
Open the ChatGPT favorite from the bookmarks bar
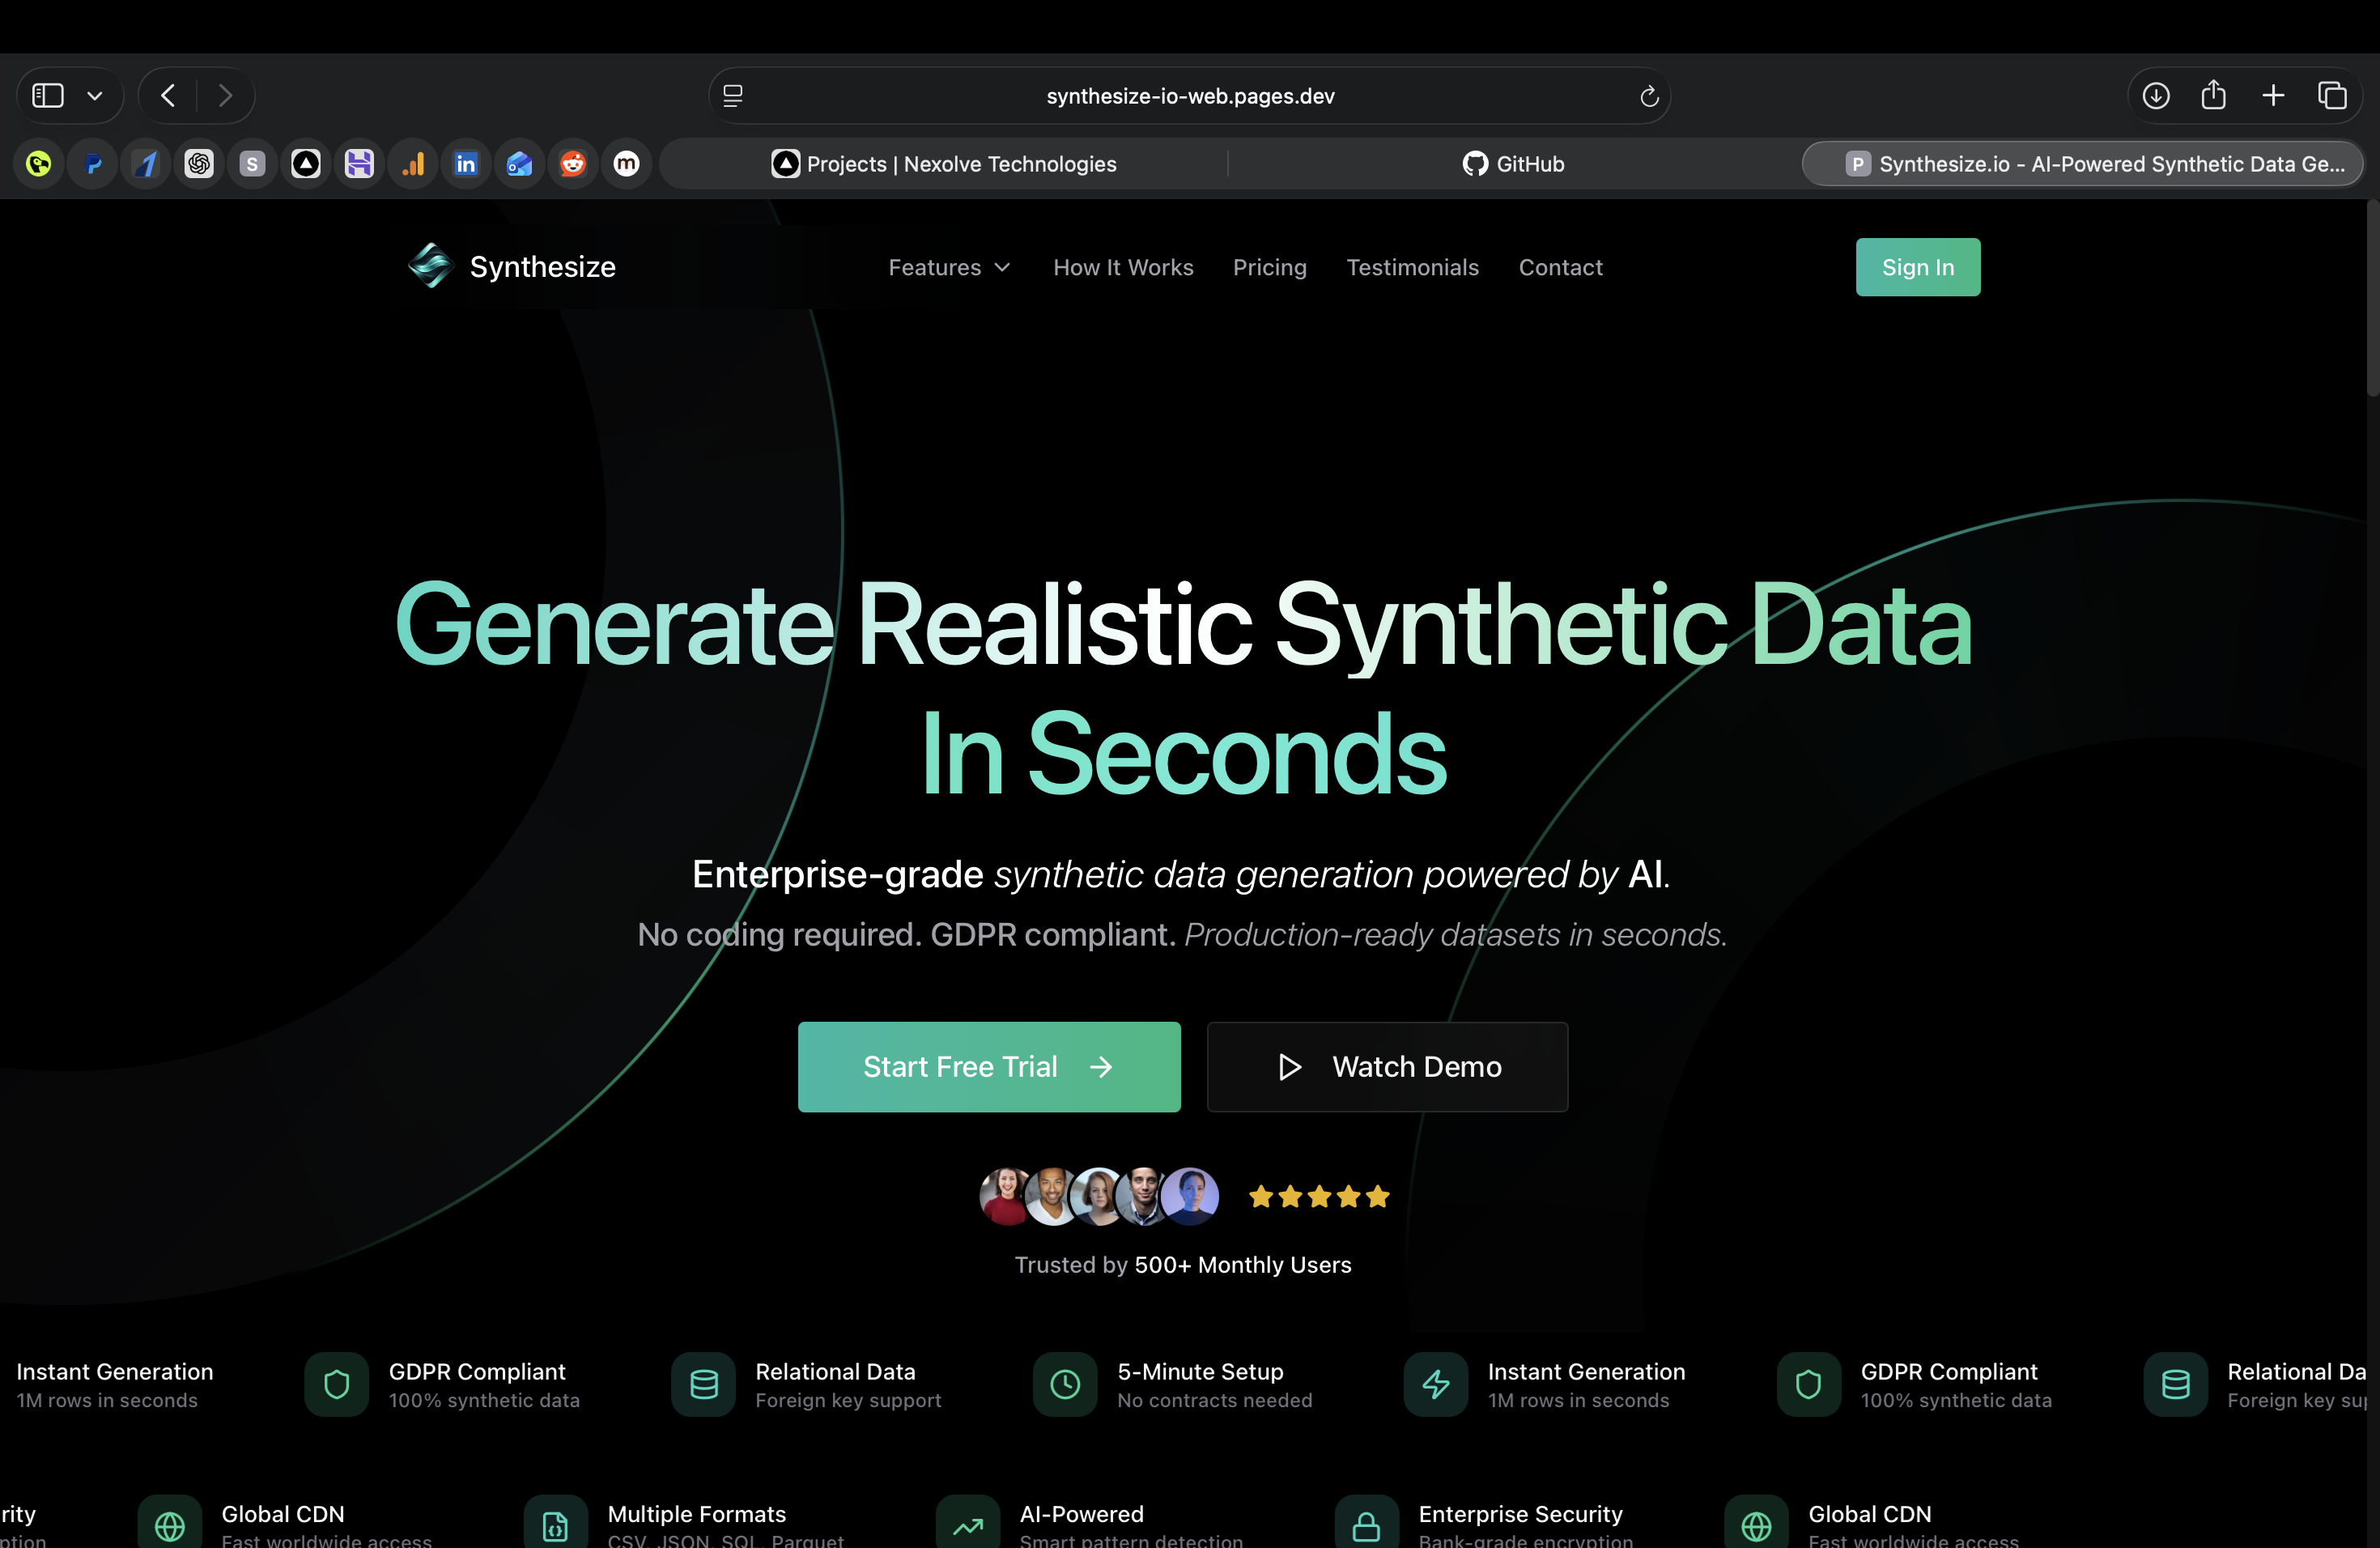[x=199, y=163]
